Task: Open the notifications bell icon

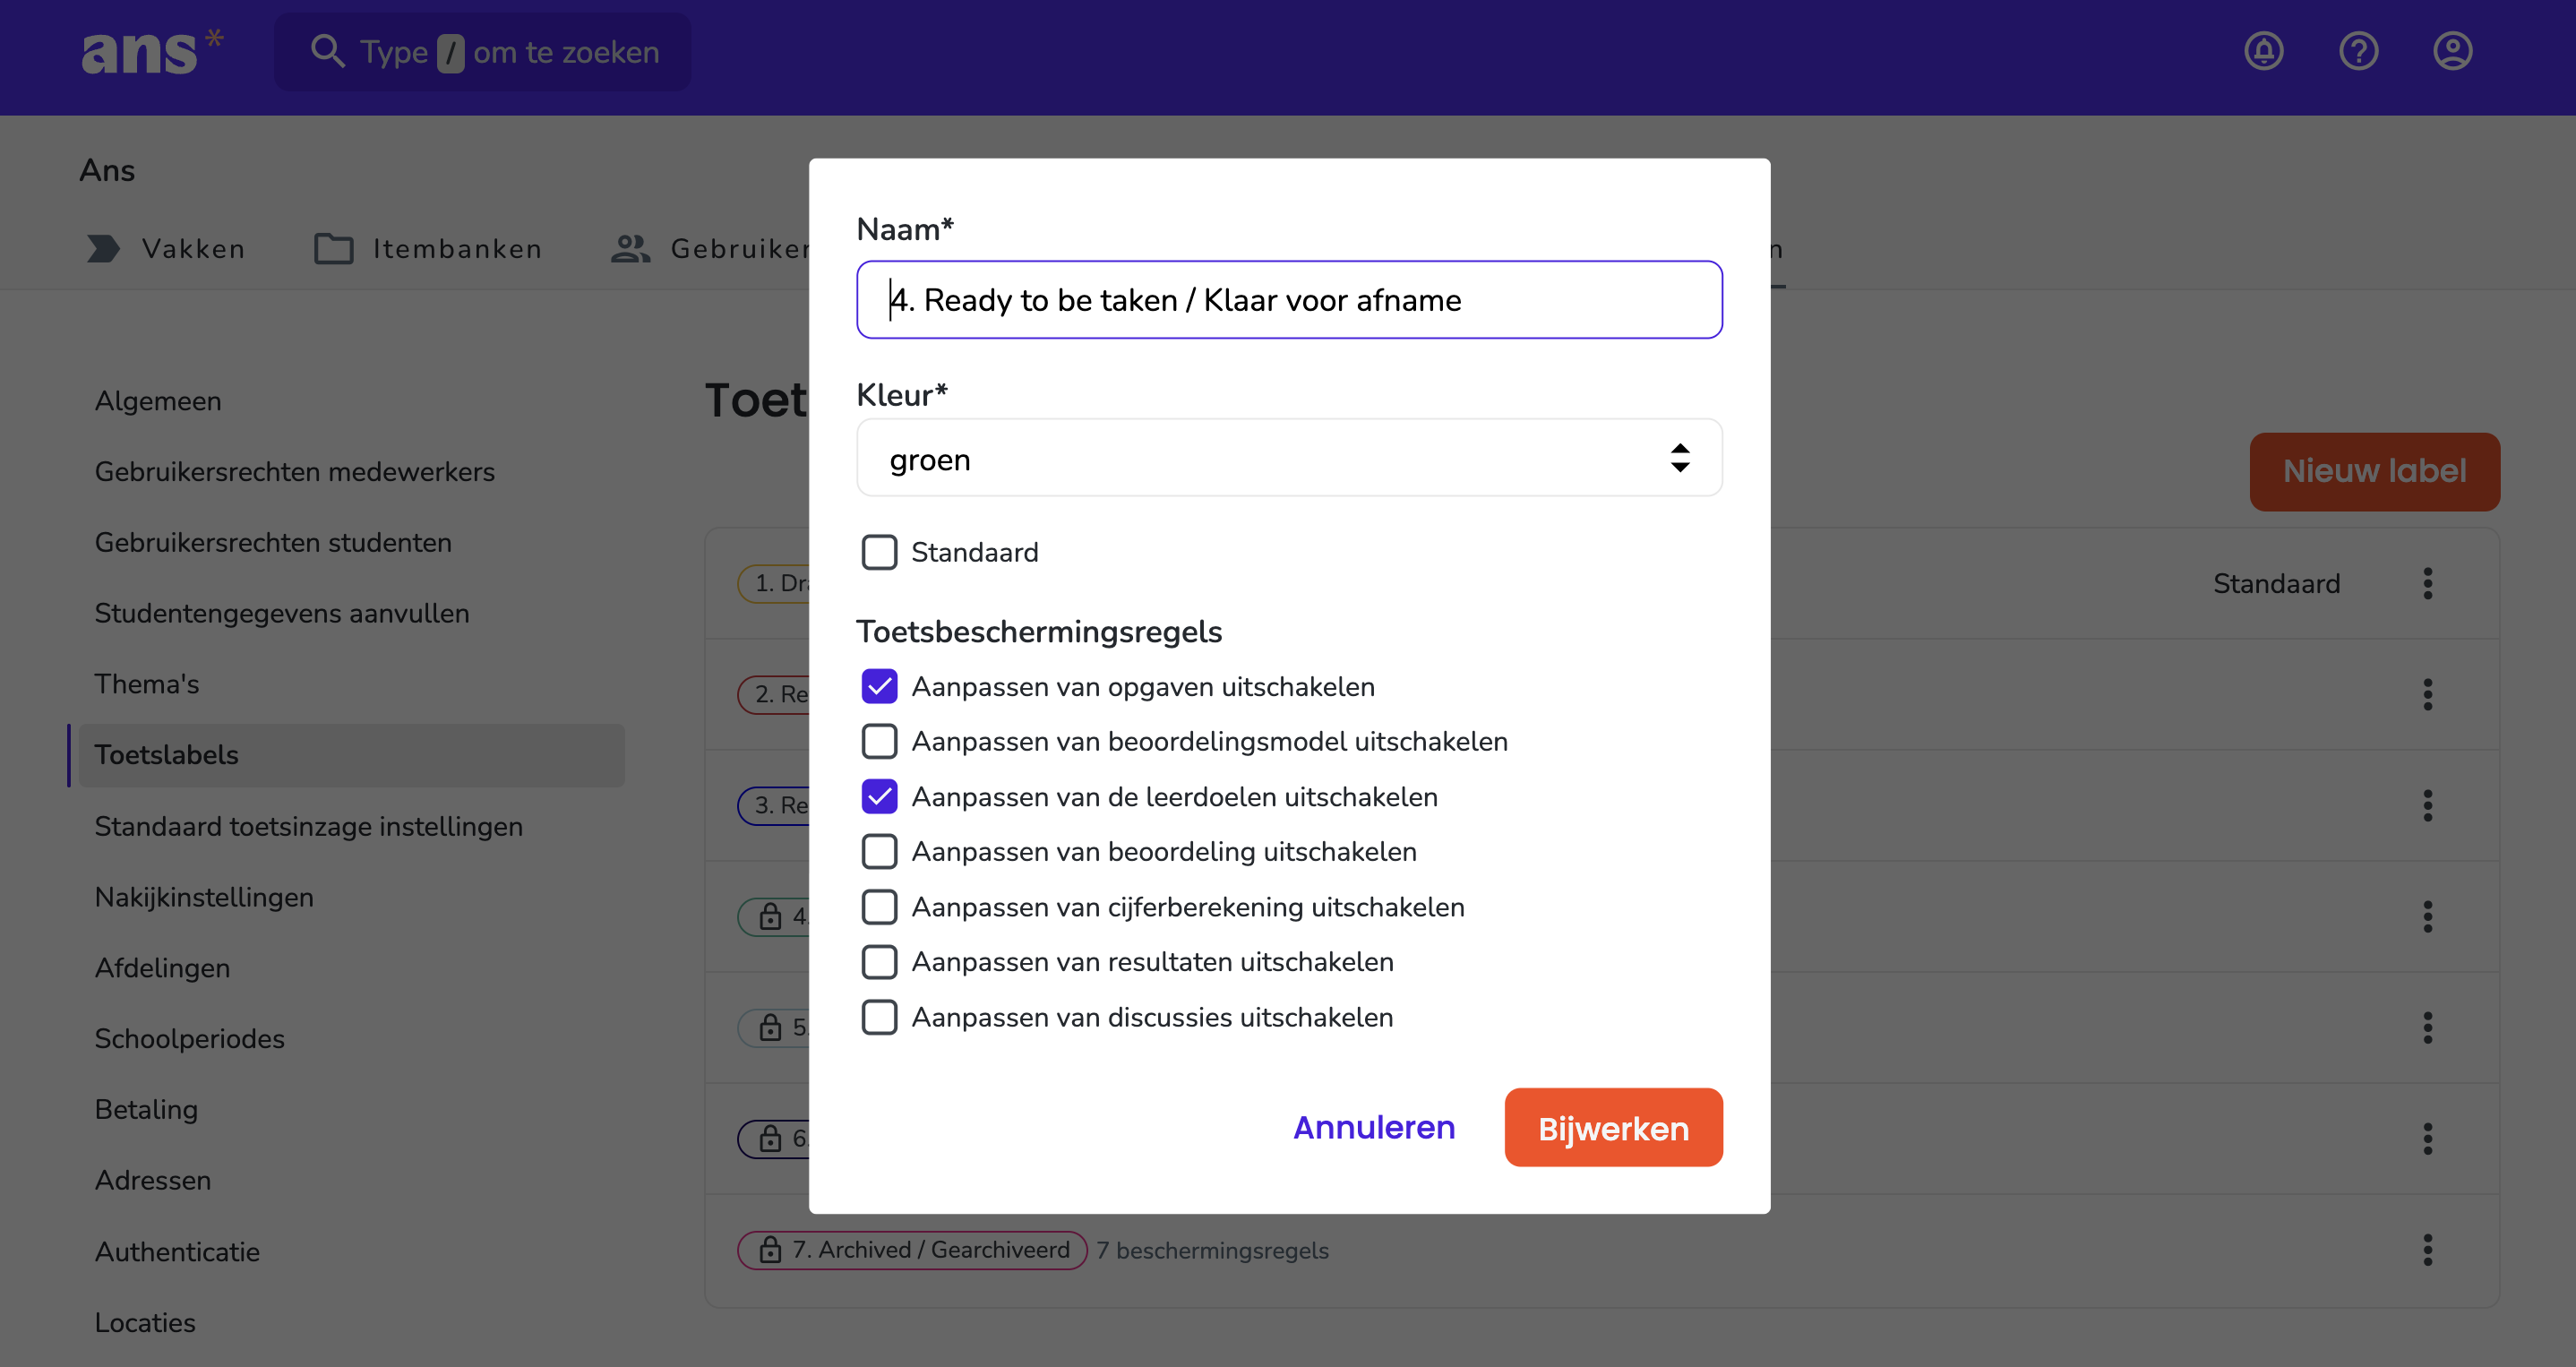Action: (2264, 51)
